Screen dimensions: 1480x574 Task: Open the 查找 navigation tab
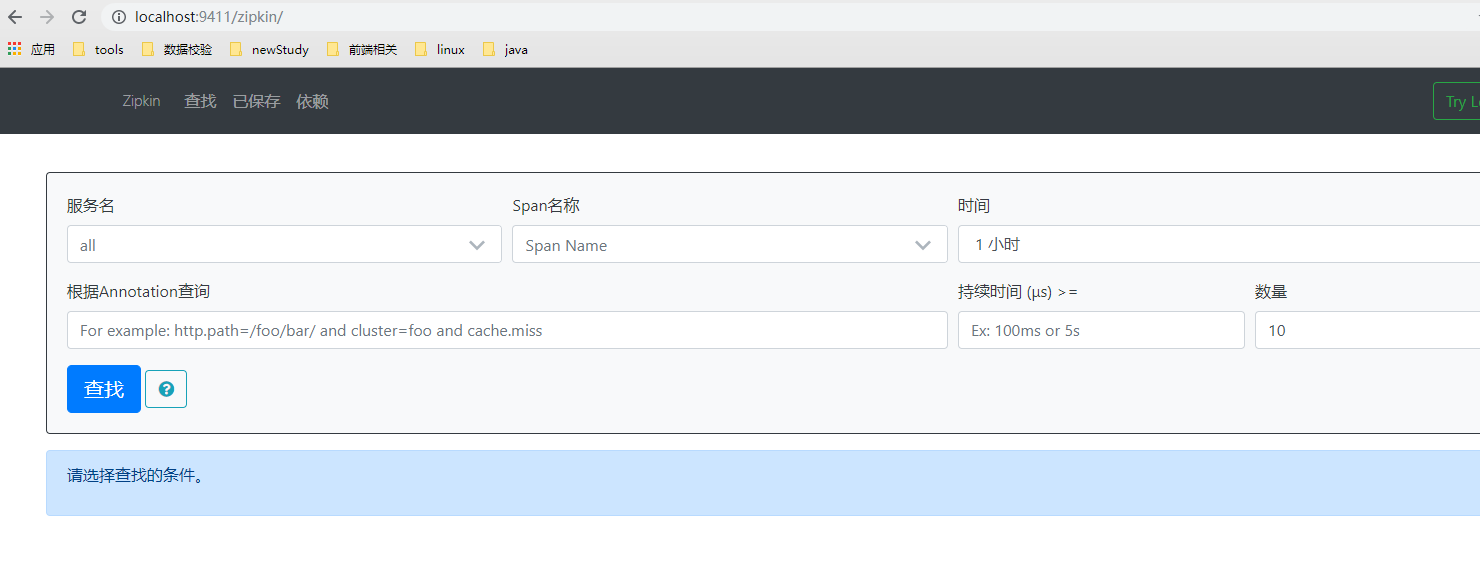pos(200,101)
